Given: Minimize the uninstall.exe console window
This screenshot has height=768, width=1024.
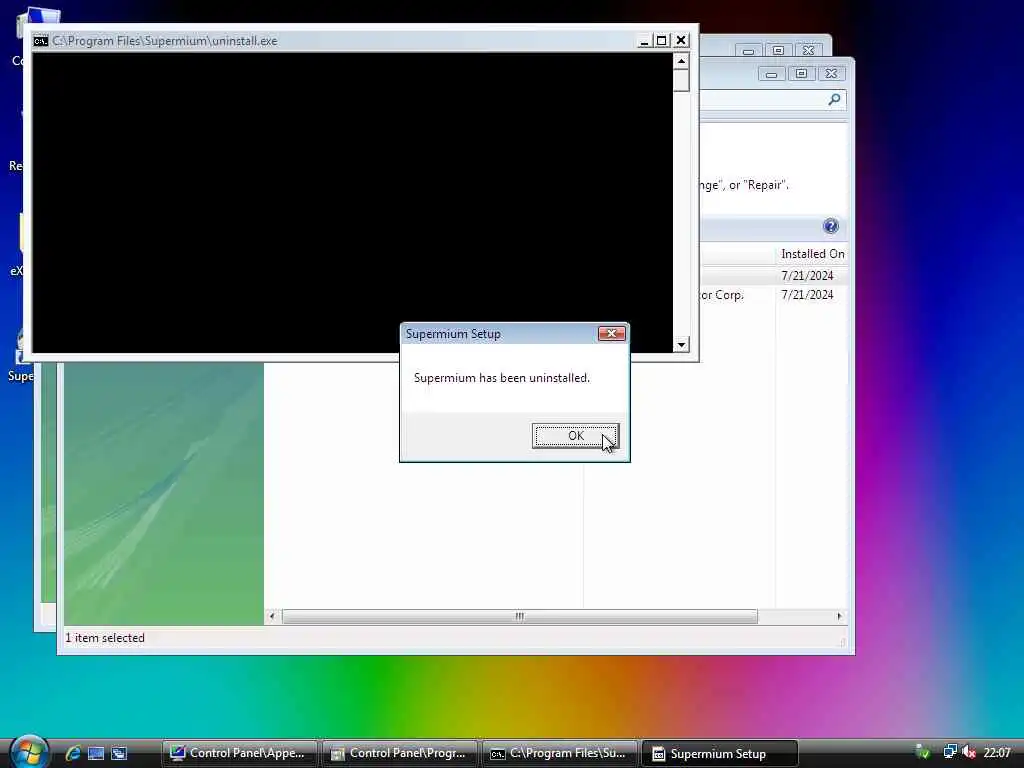Looking at the screenshot, I should (x=644, y=40).
